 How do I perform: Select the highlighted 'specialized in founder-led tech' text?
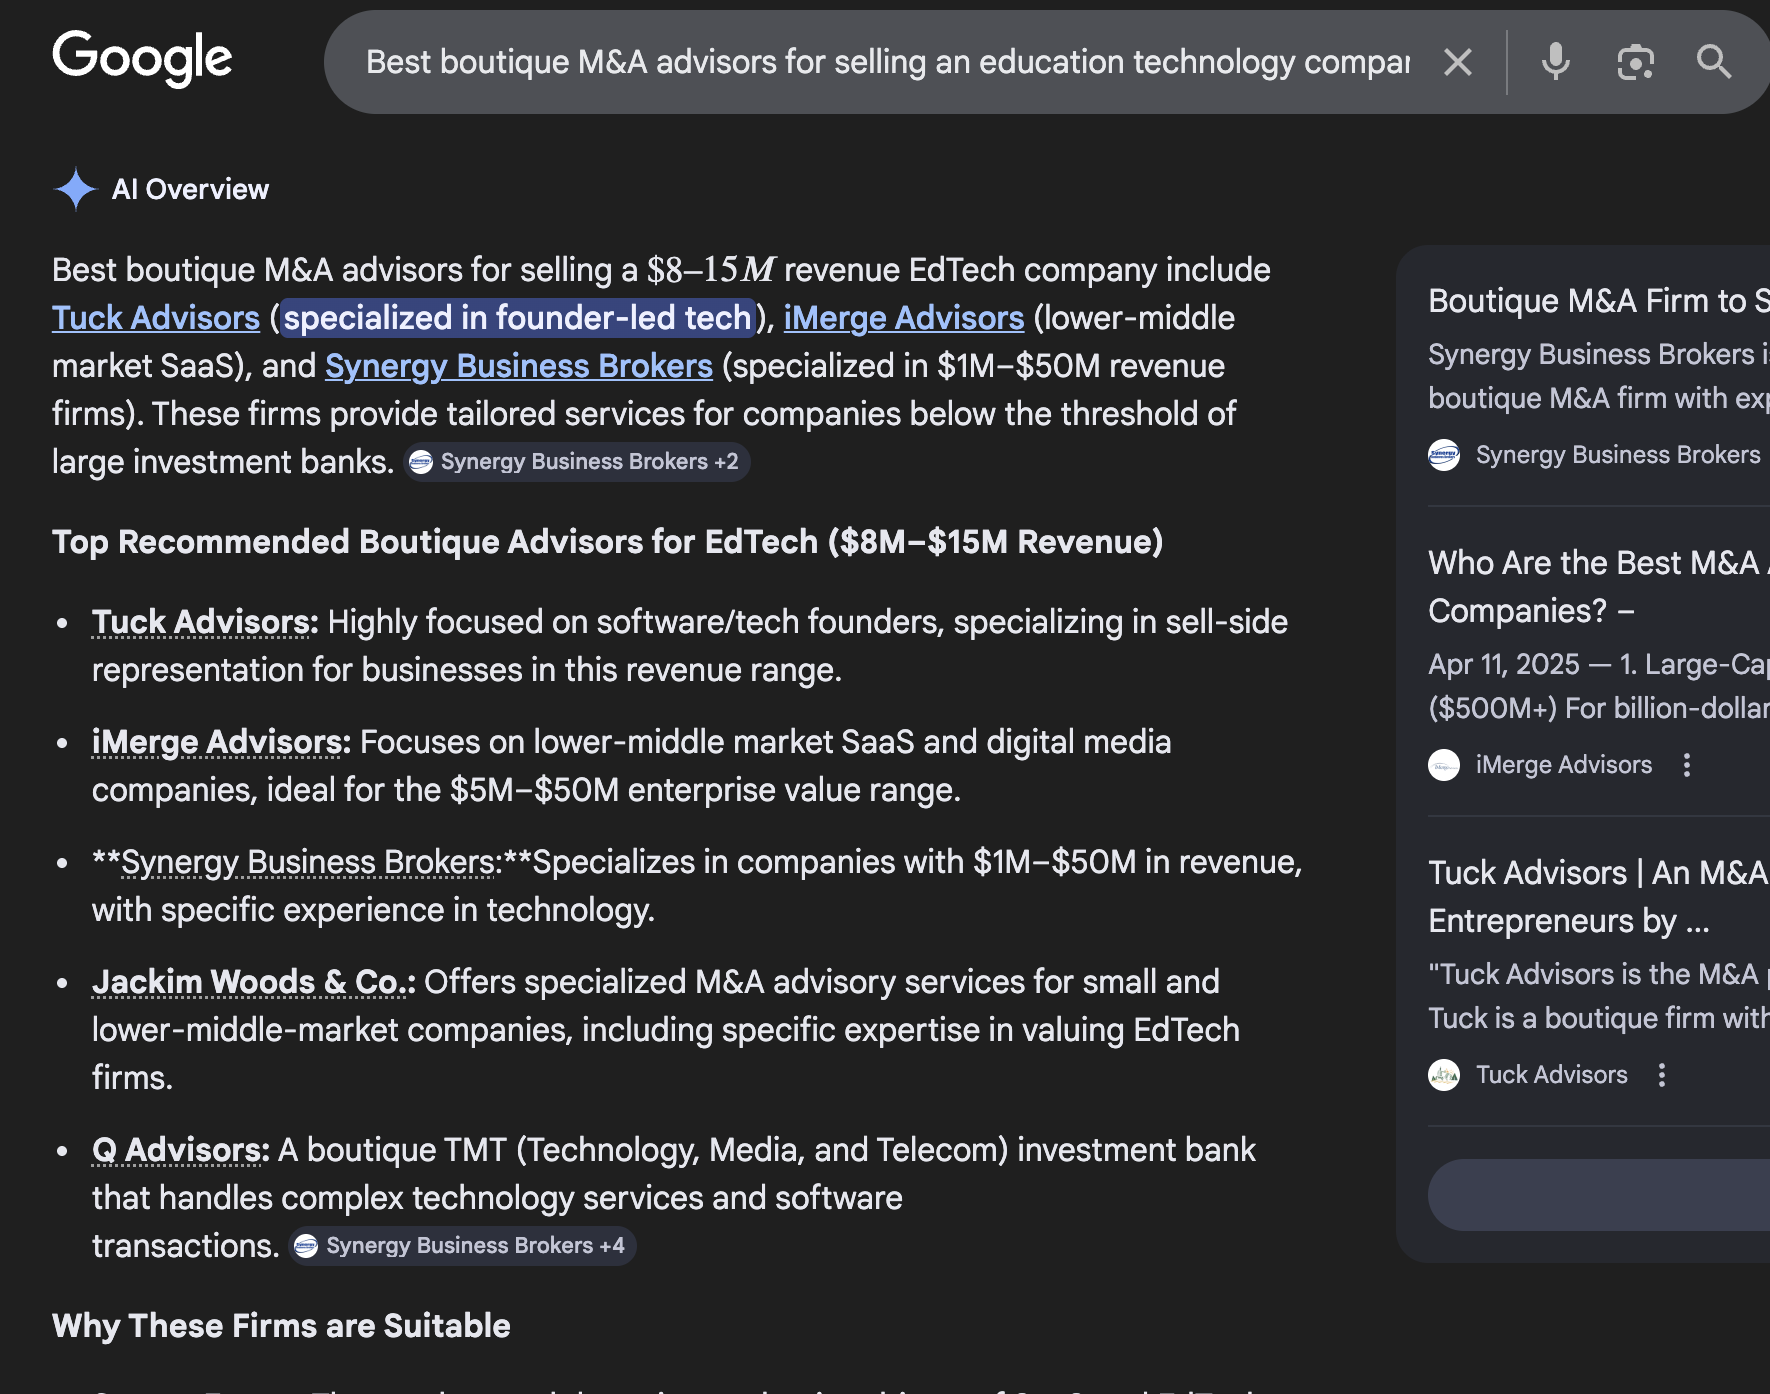point(517,317)
